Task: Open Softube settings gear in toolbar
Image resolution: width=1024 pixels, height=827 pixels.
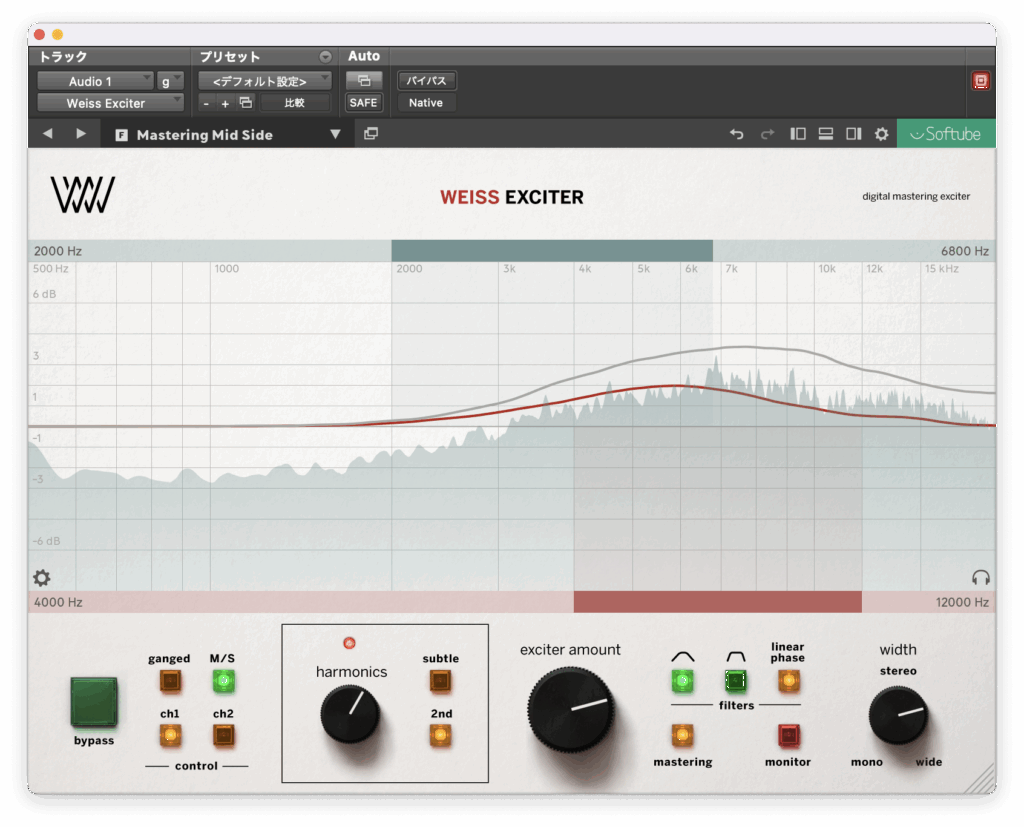Action: click(882, 134)
